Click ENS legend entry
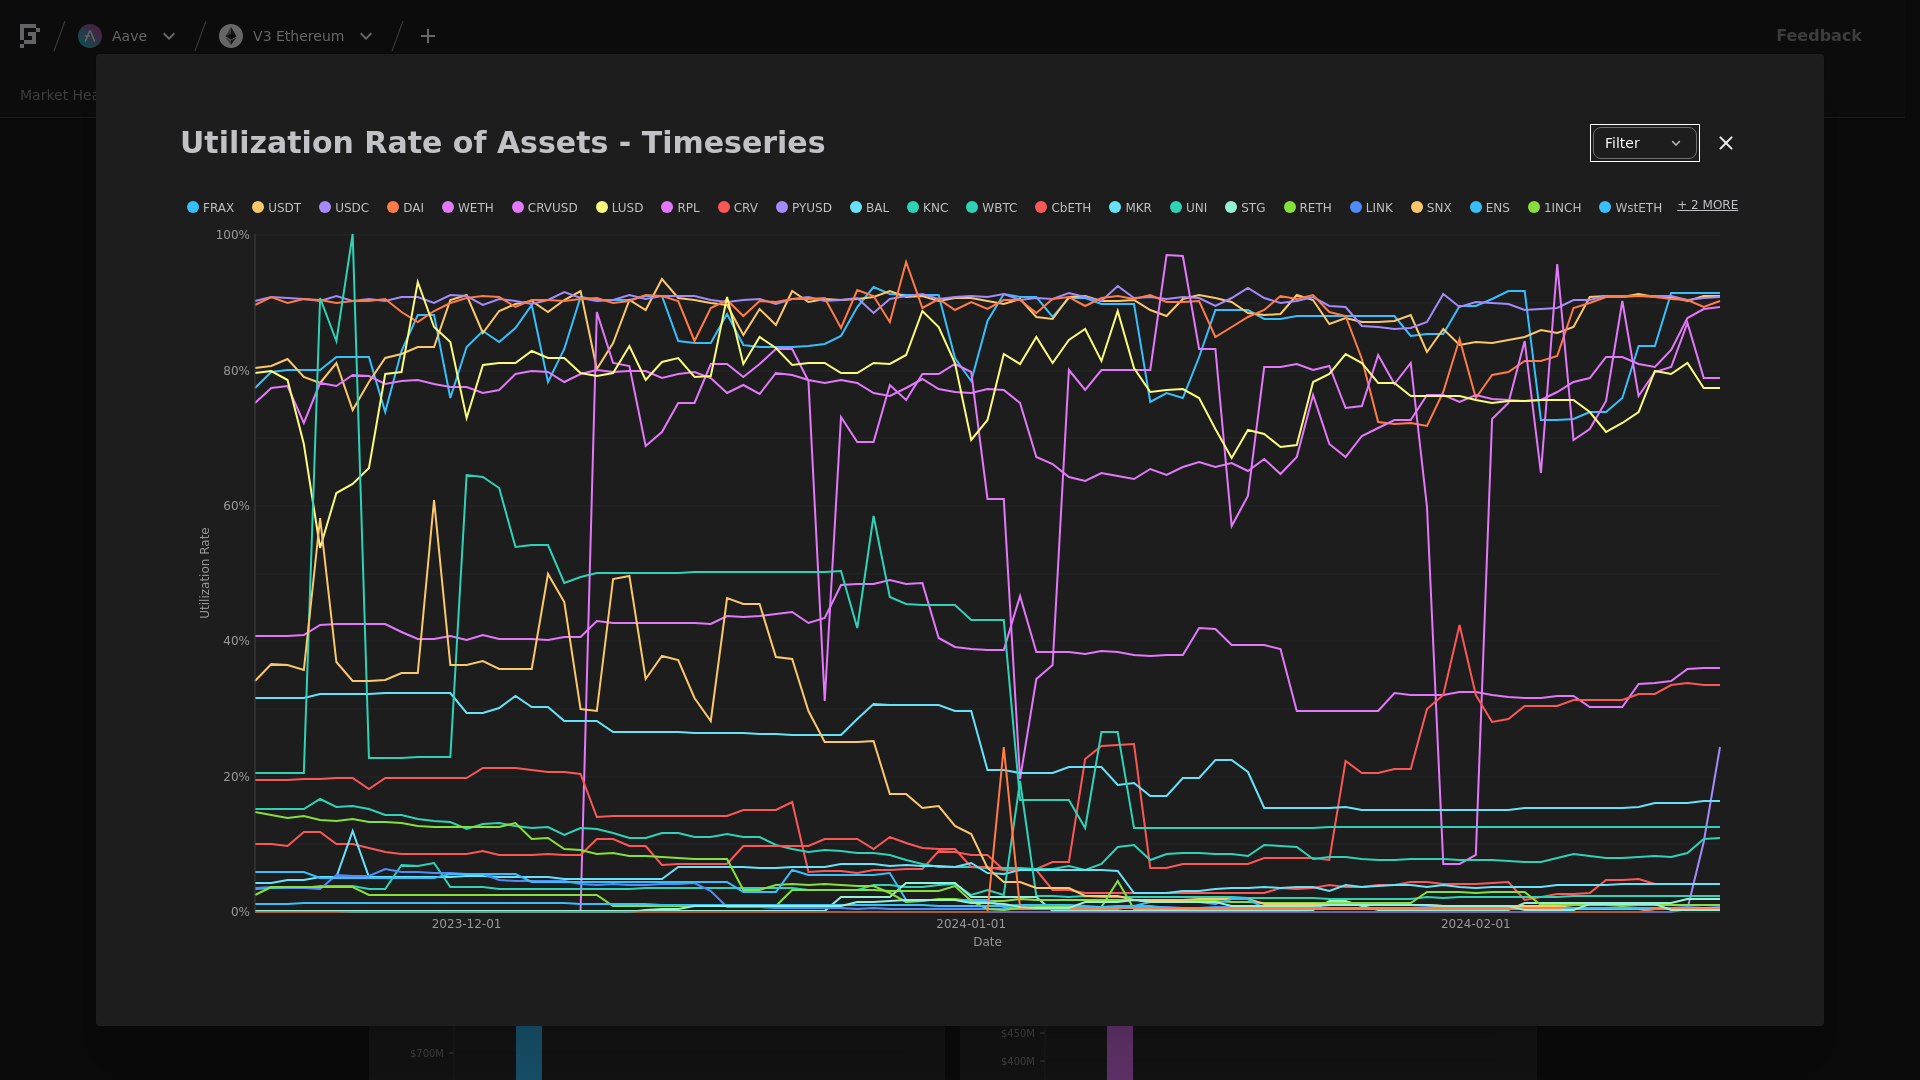This screenshot has width=1920, height=1080. coord(1490,208)
